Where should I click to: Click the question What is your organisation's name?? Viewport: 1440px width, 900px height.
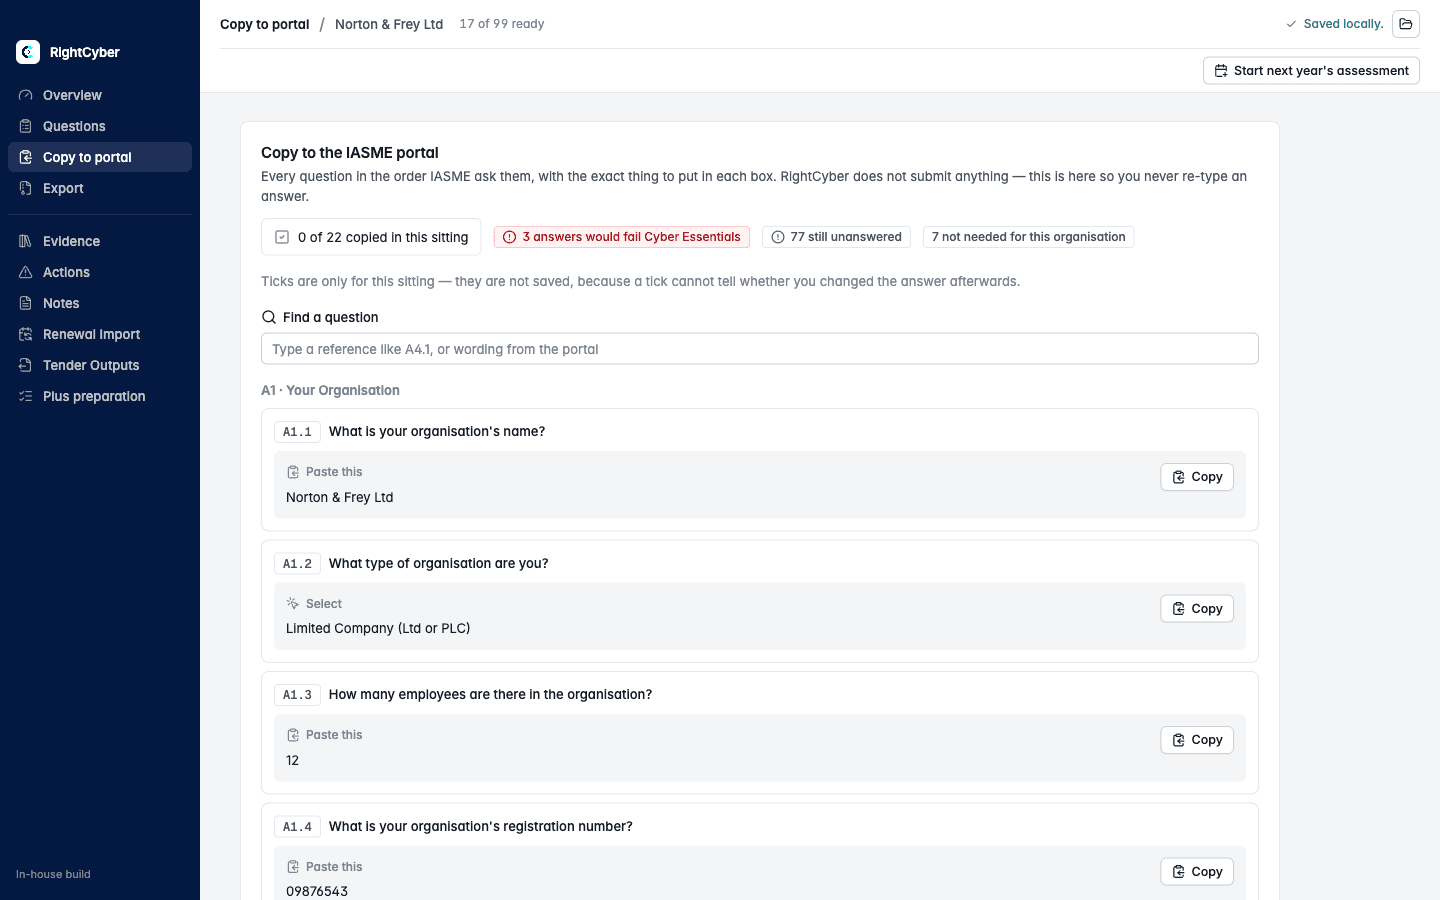point(437,431)
